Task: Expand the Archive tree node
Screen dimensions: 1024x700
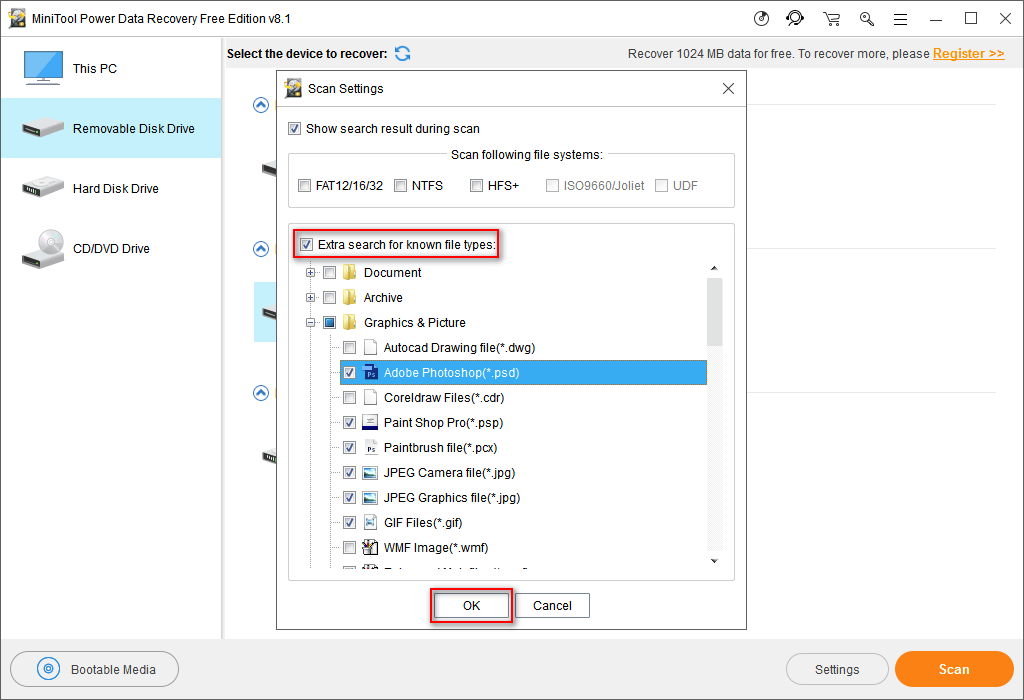Action: (x=311, y=297)
